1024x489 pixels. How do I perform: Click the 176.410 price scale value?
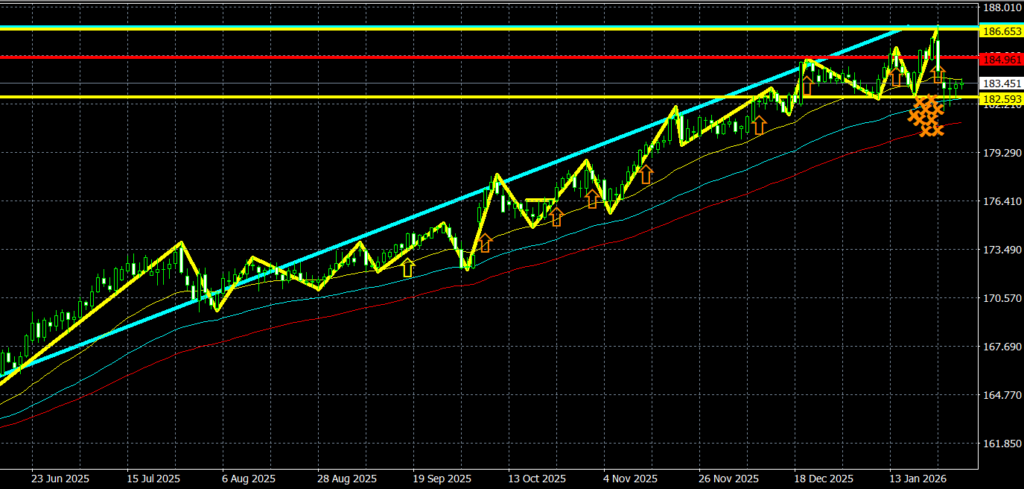tap(1000, 202)
